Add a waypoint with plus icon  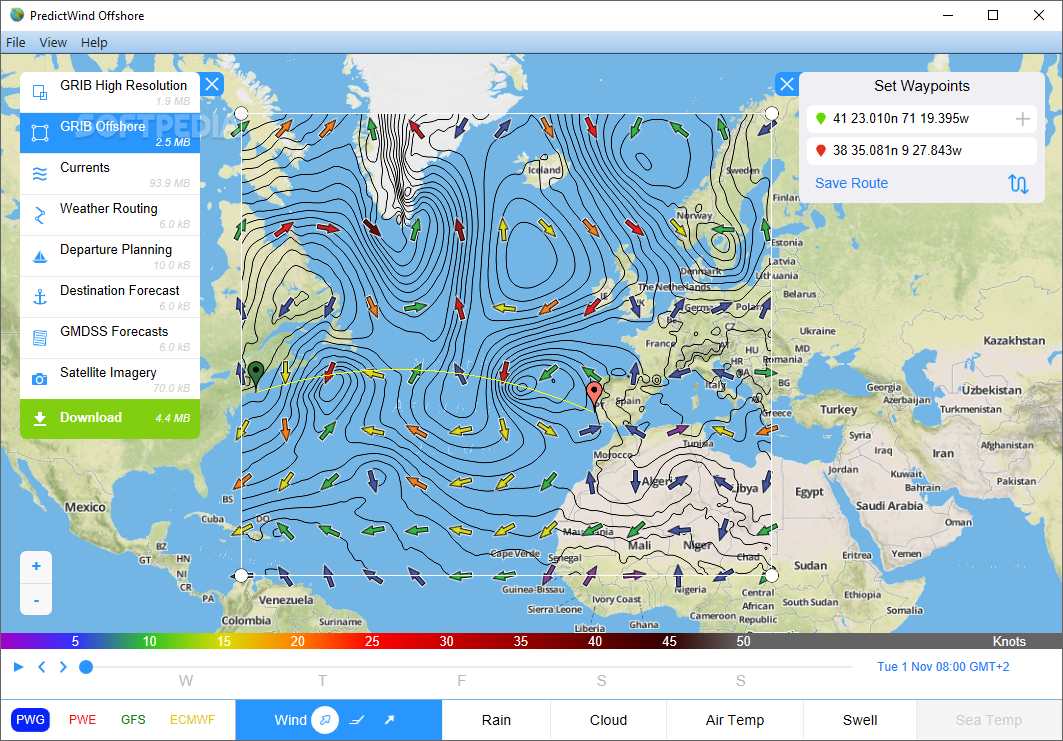click(1022, 119)
